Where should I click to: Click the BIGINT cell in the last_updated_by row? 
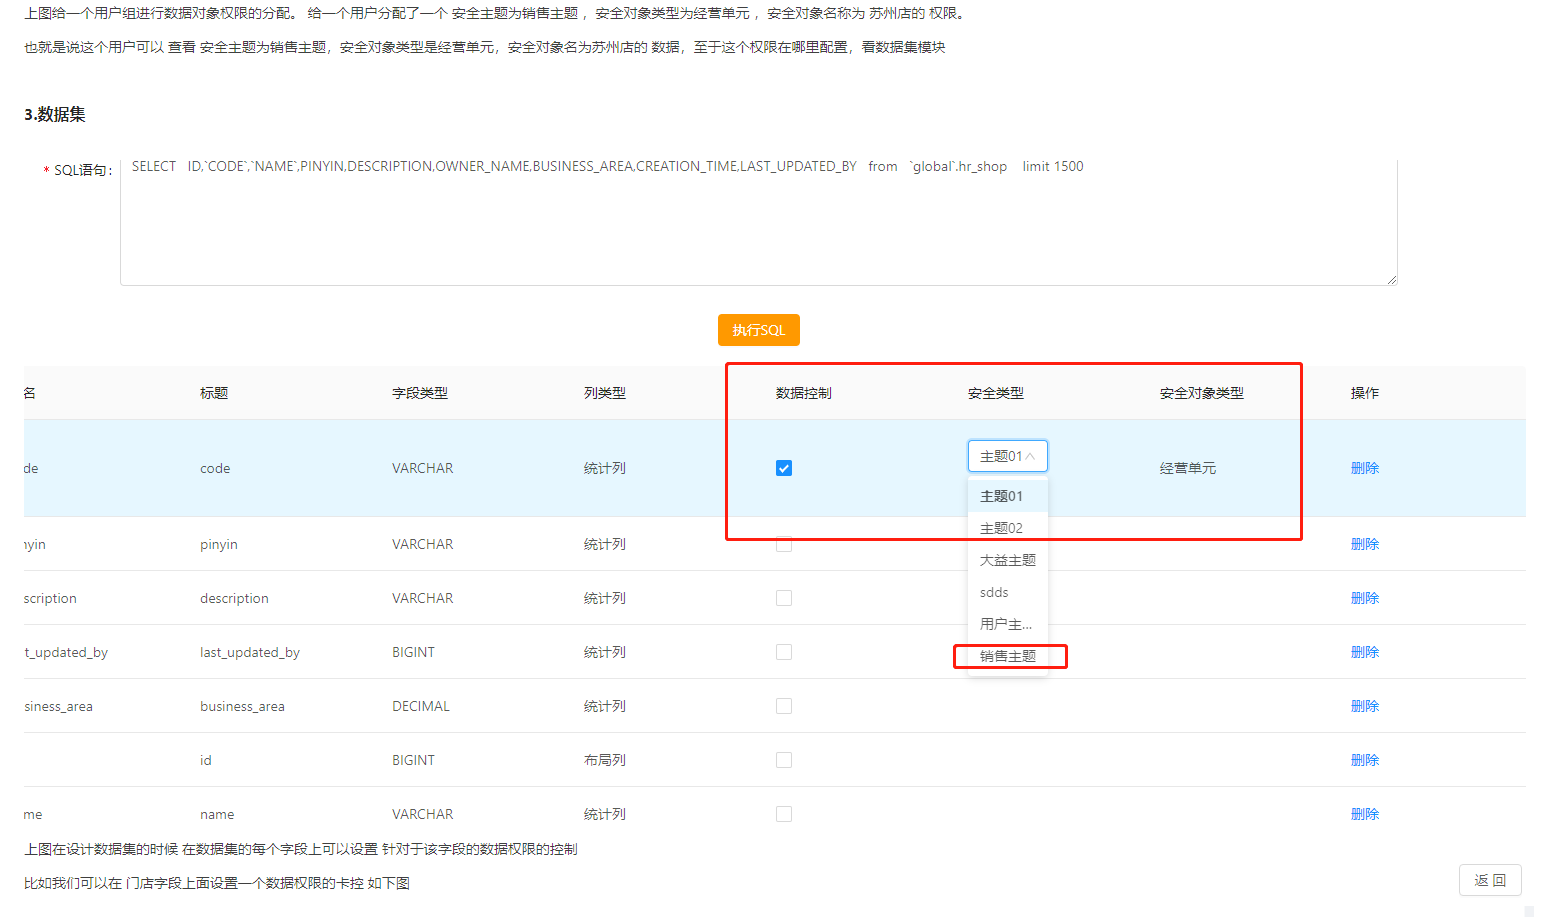[x=413, y=652]
